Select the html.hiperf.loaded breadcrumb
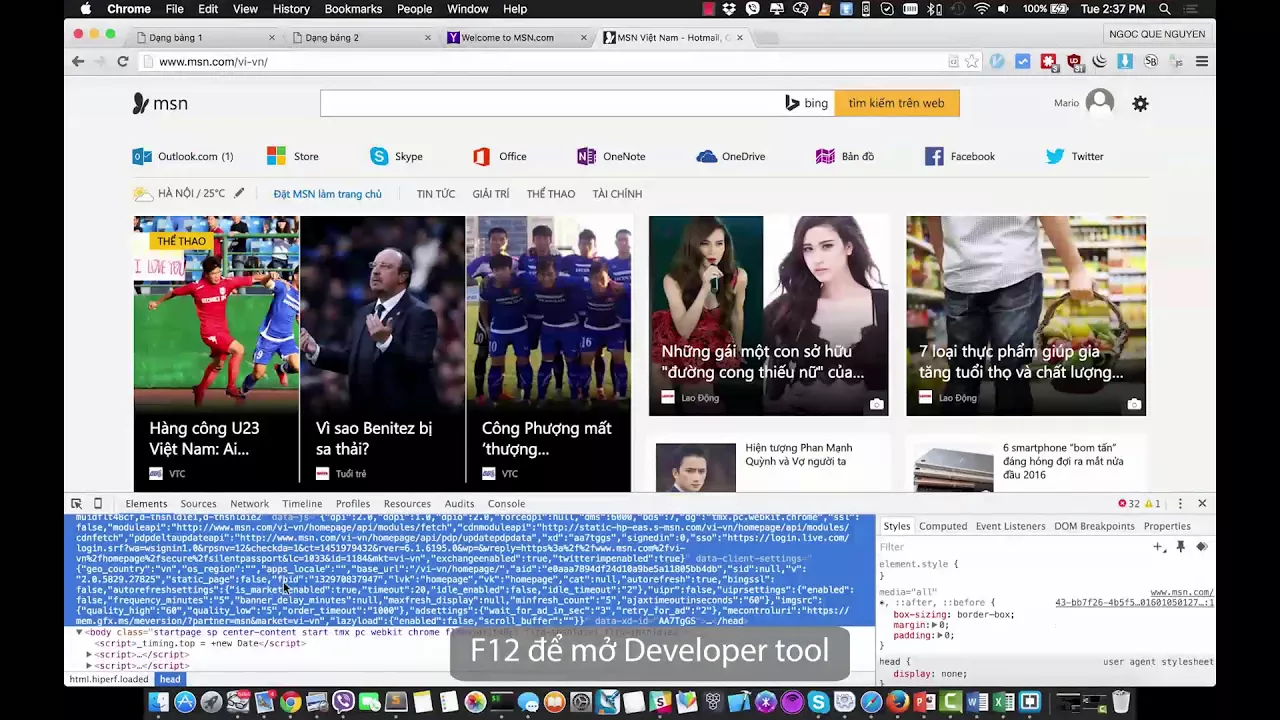 click(x=108, y=680)
